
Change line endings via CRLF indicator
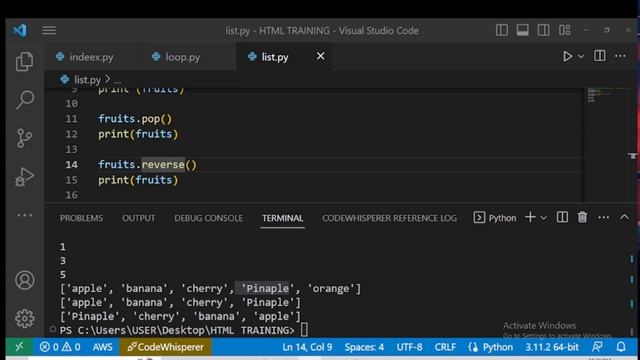[x=445, y=347]
